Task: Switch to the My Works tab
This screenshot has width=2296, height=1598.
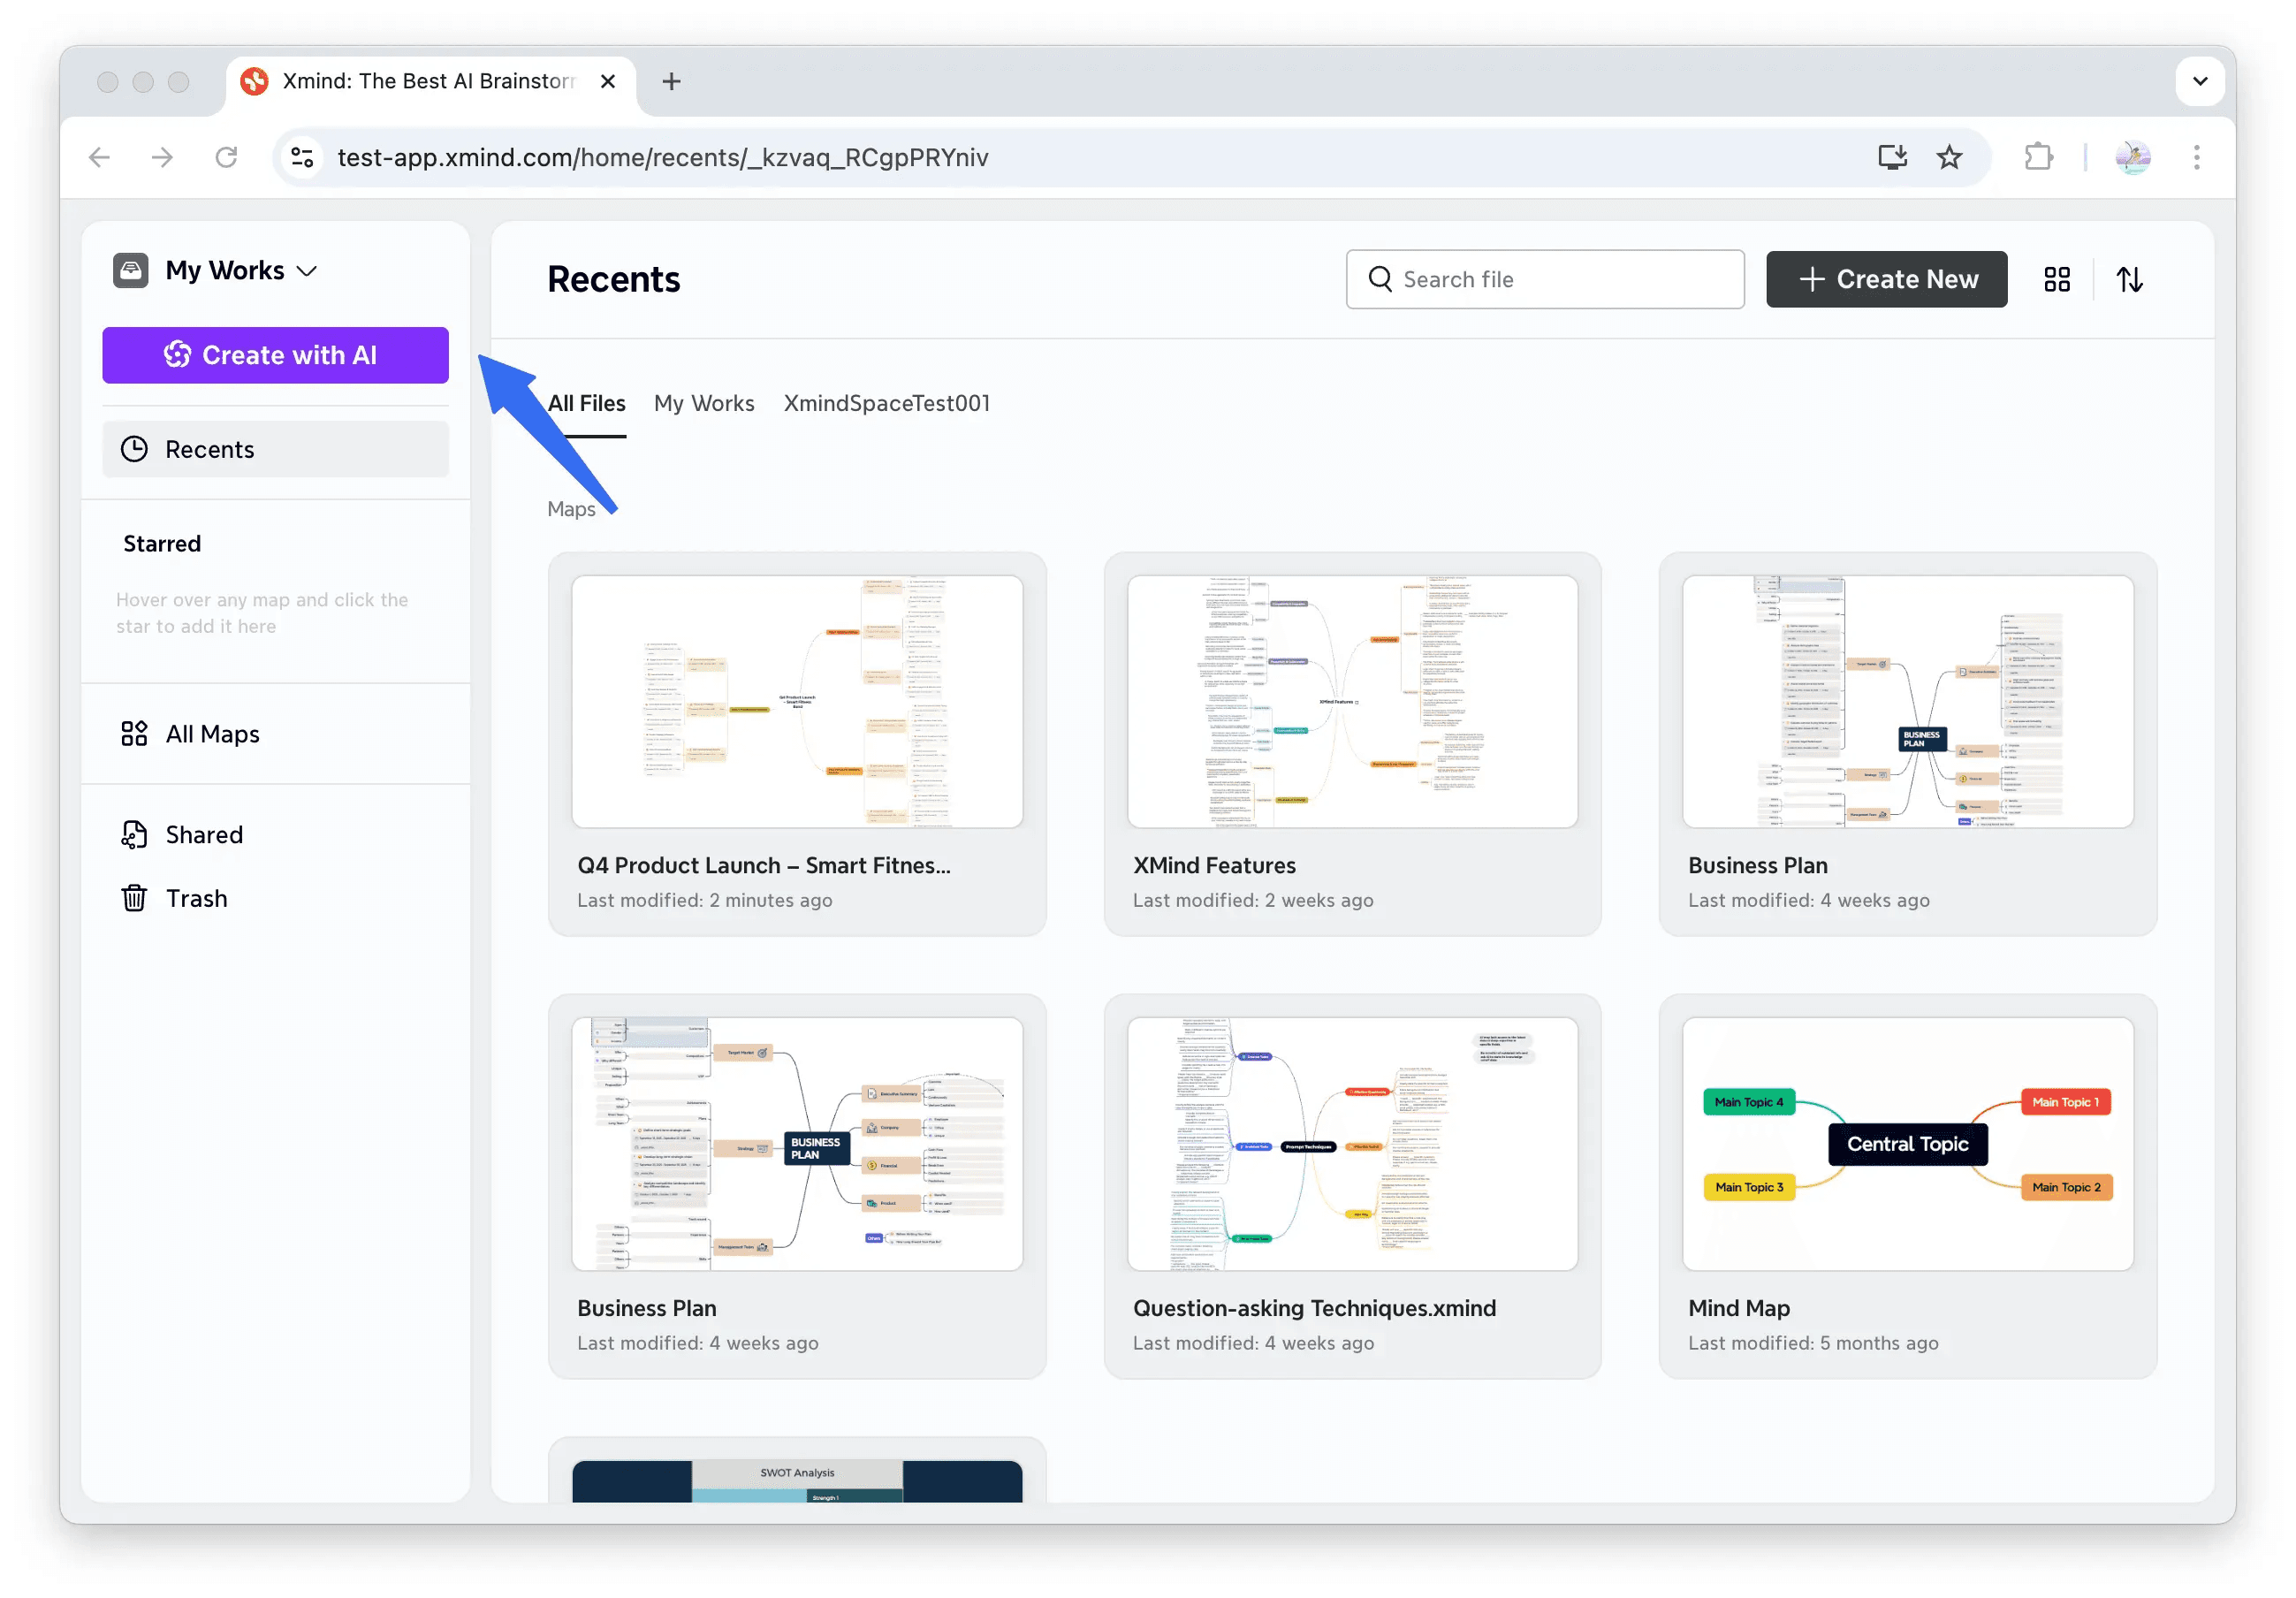Action: point(704,403)
